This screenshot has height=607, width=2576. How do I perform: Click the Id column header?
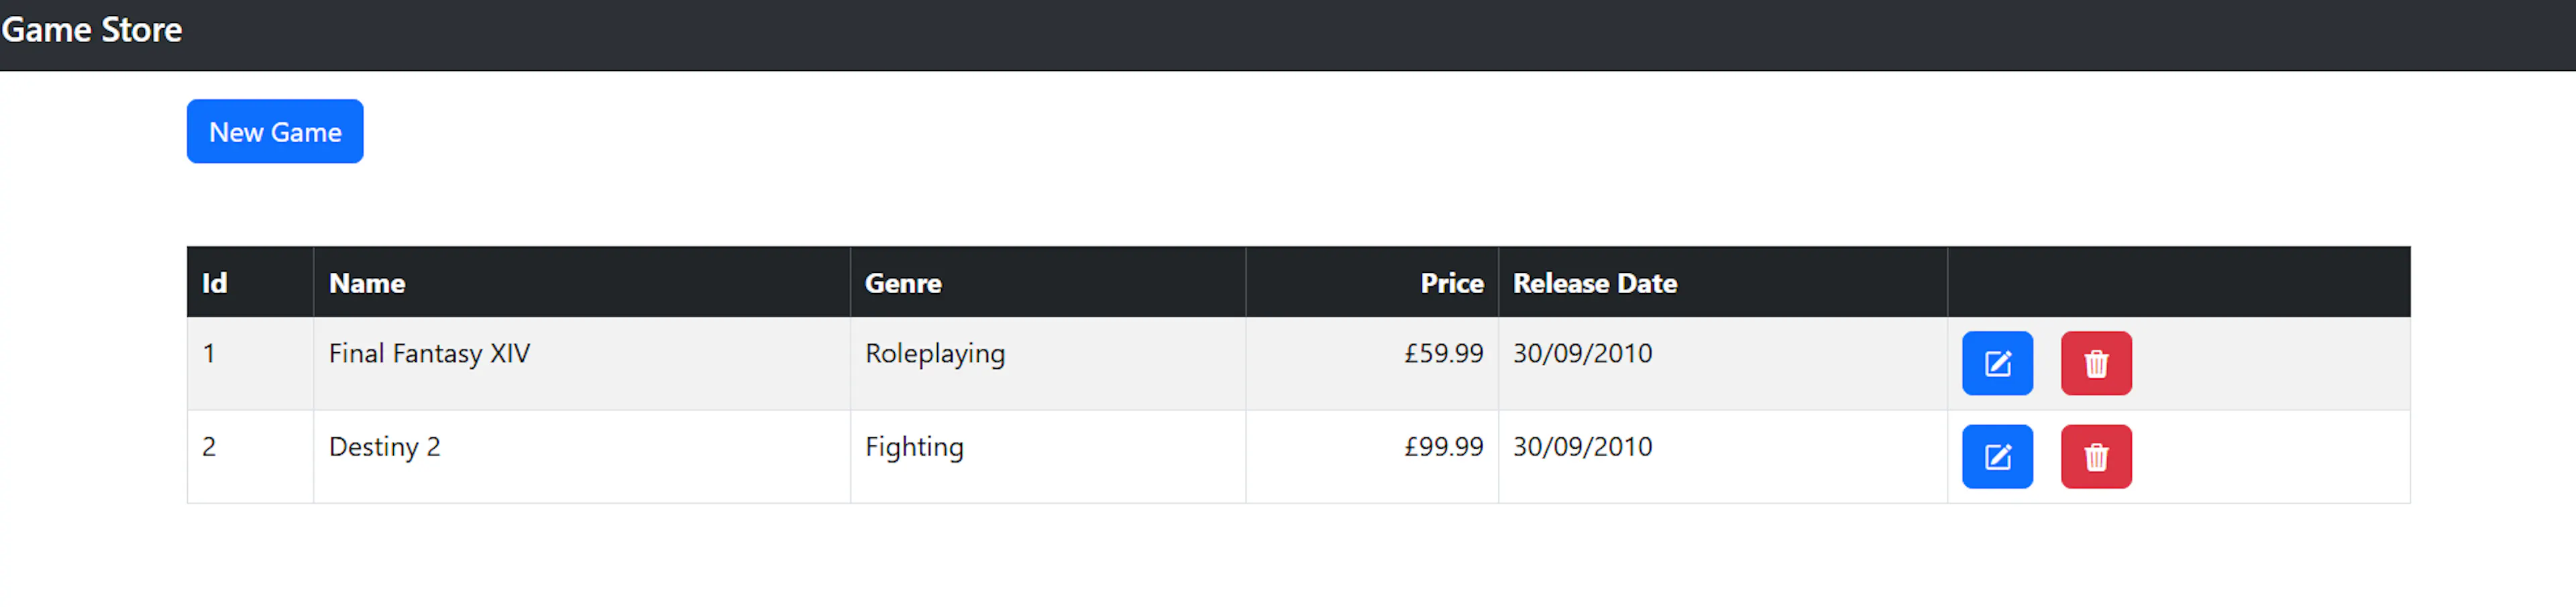213,282
